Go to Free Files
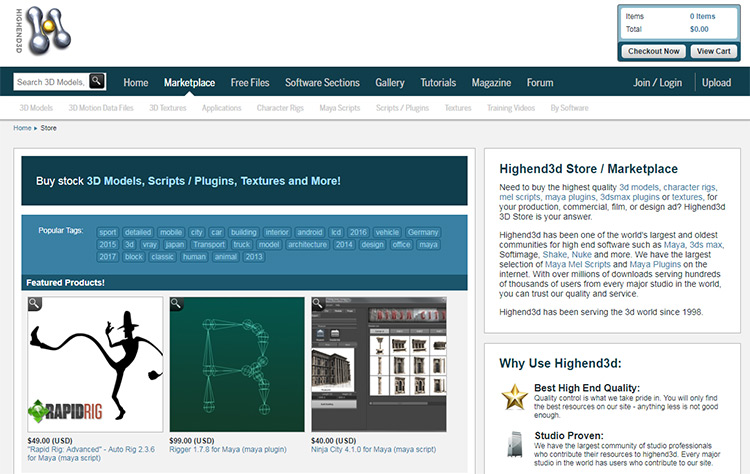The width and height of the screenshot is (750, 474). pyautogui.click(x=250, y=83)
